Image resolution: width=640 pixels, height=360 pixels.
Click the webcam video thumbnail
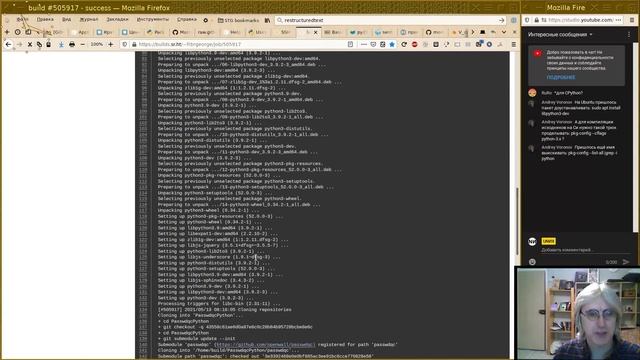pos(577,313)
